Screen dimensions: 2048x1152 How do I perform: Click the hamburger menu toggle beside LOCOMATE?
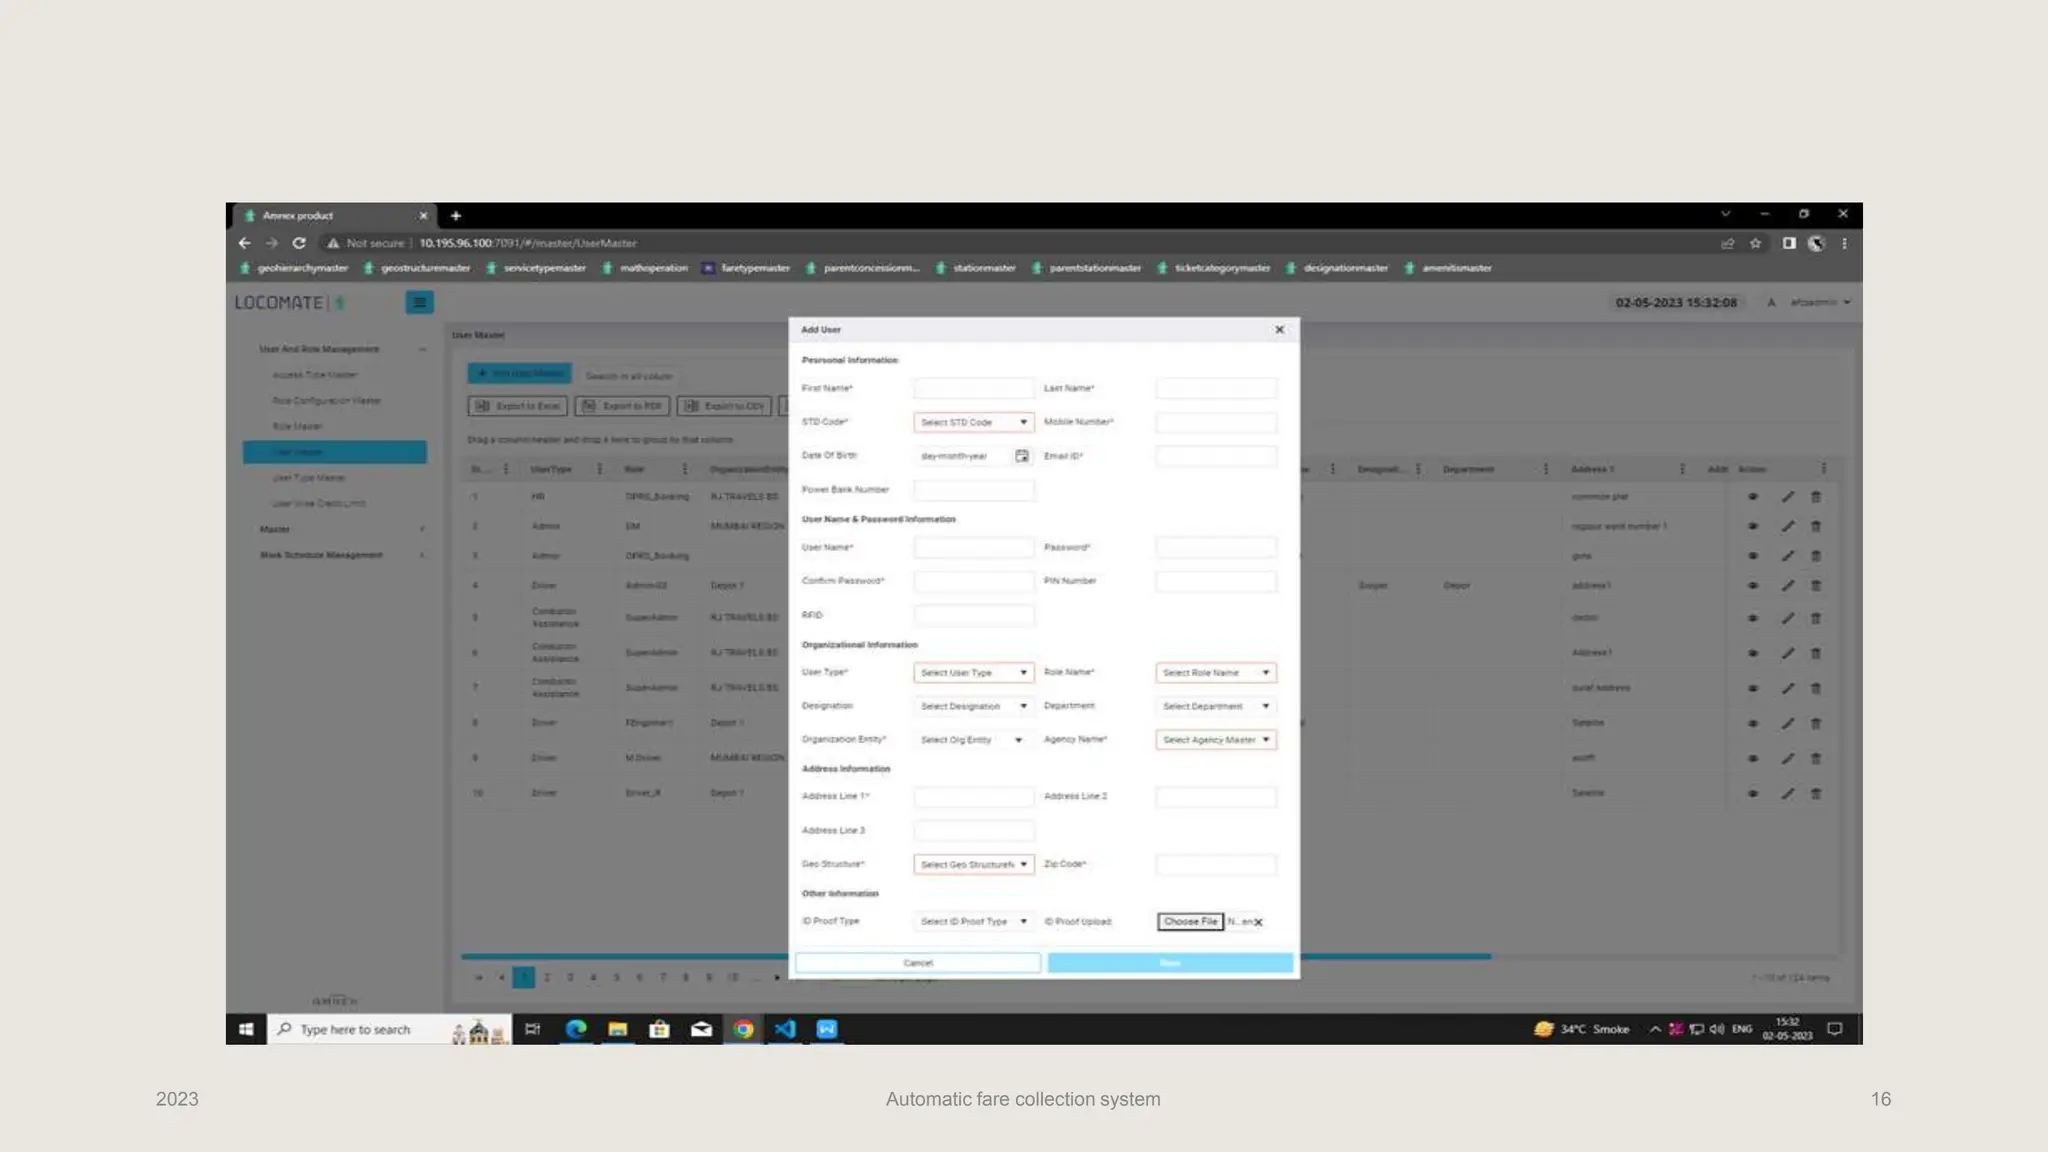419,302
